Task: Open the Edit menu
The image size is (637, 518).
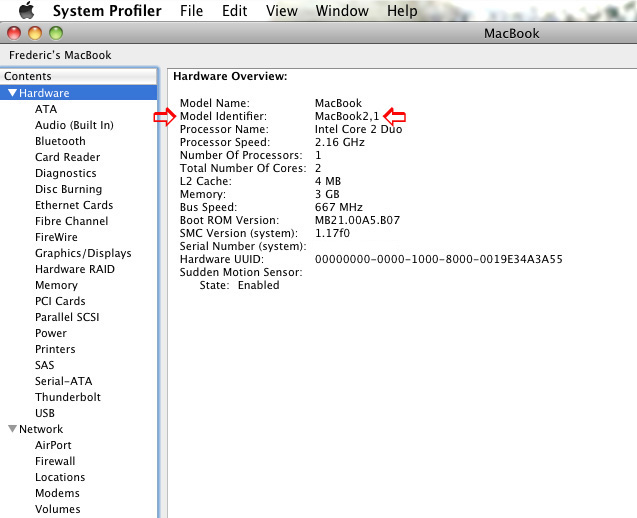Action: point(234,11)
